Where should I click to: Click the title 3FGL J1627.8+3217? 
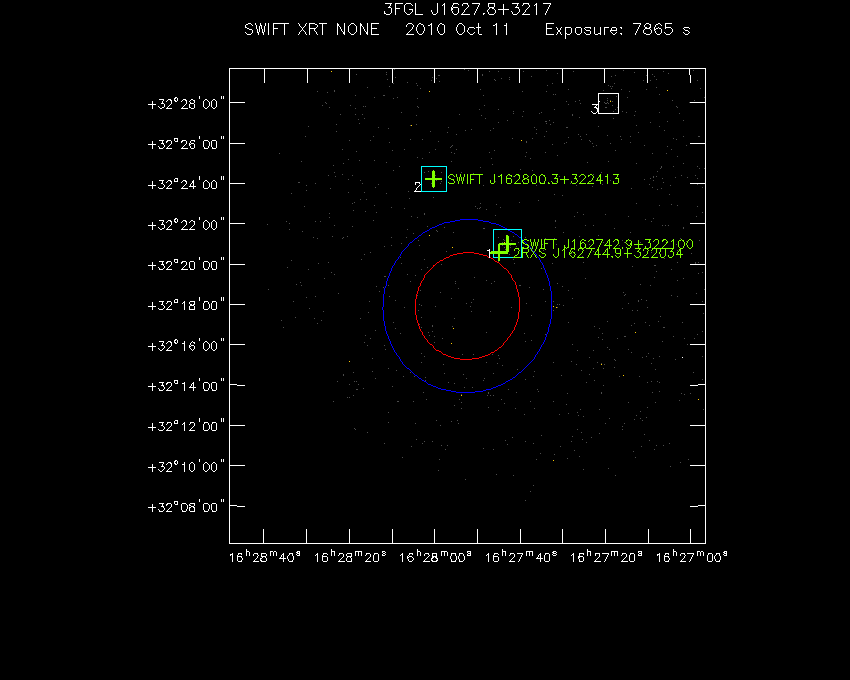[467, 9]
